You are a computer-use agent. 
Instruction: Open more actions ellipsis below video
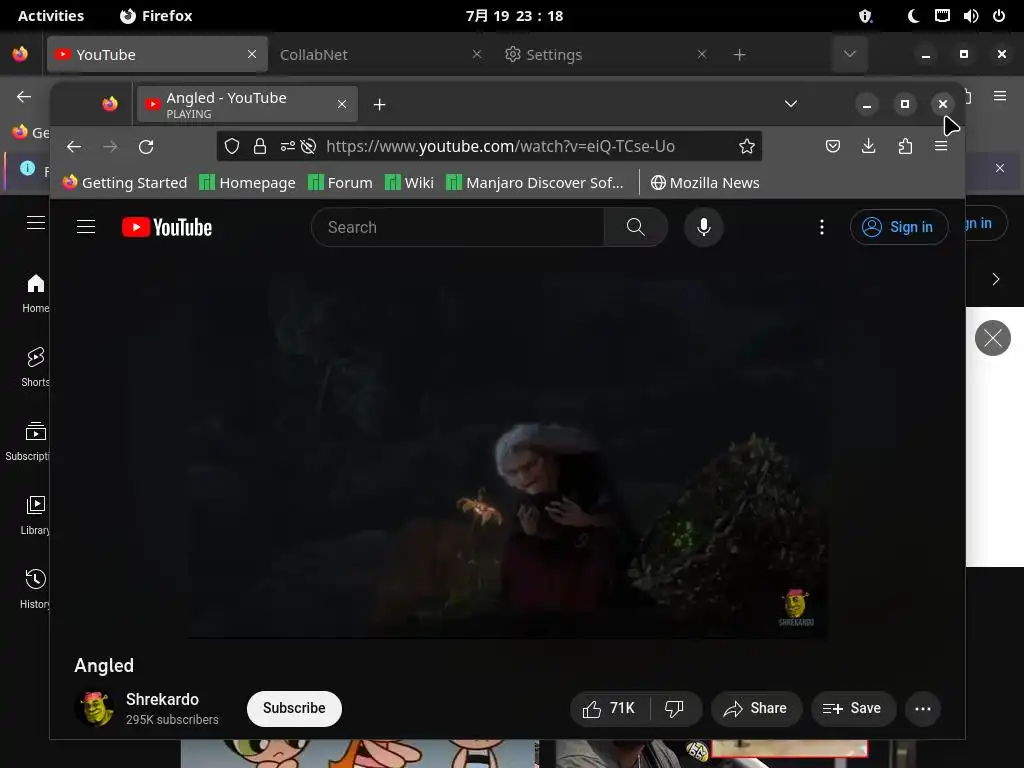point(923,709)
